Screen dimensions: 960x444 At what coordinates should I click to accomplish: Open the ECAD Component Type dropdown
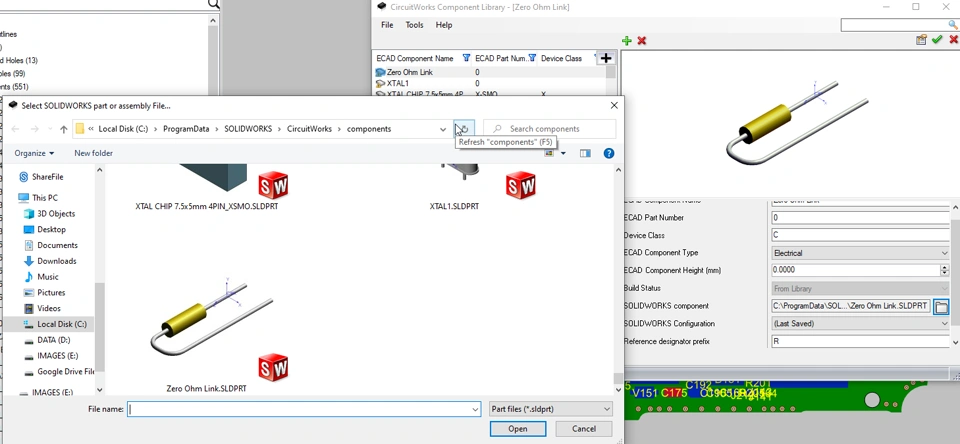click(860, 254)
